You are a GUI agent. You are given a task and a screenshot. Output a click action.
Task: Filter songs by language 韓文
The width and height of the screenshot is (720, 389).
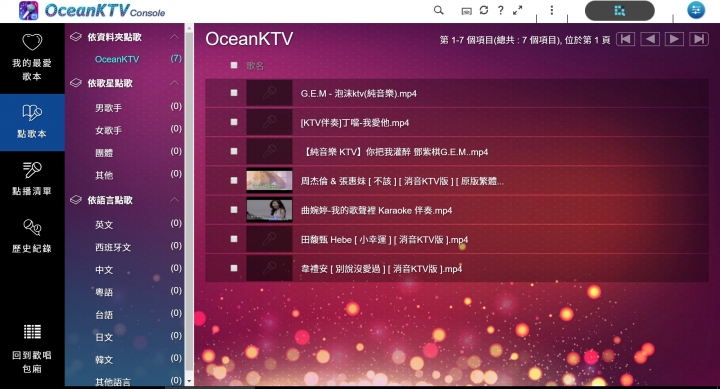(104, 360)
